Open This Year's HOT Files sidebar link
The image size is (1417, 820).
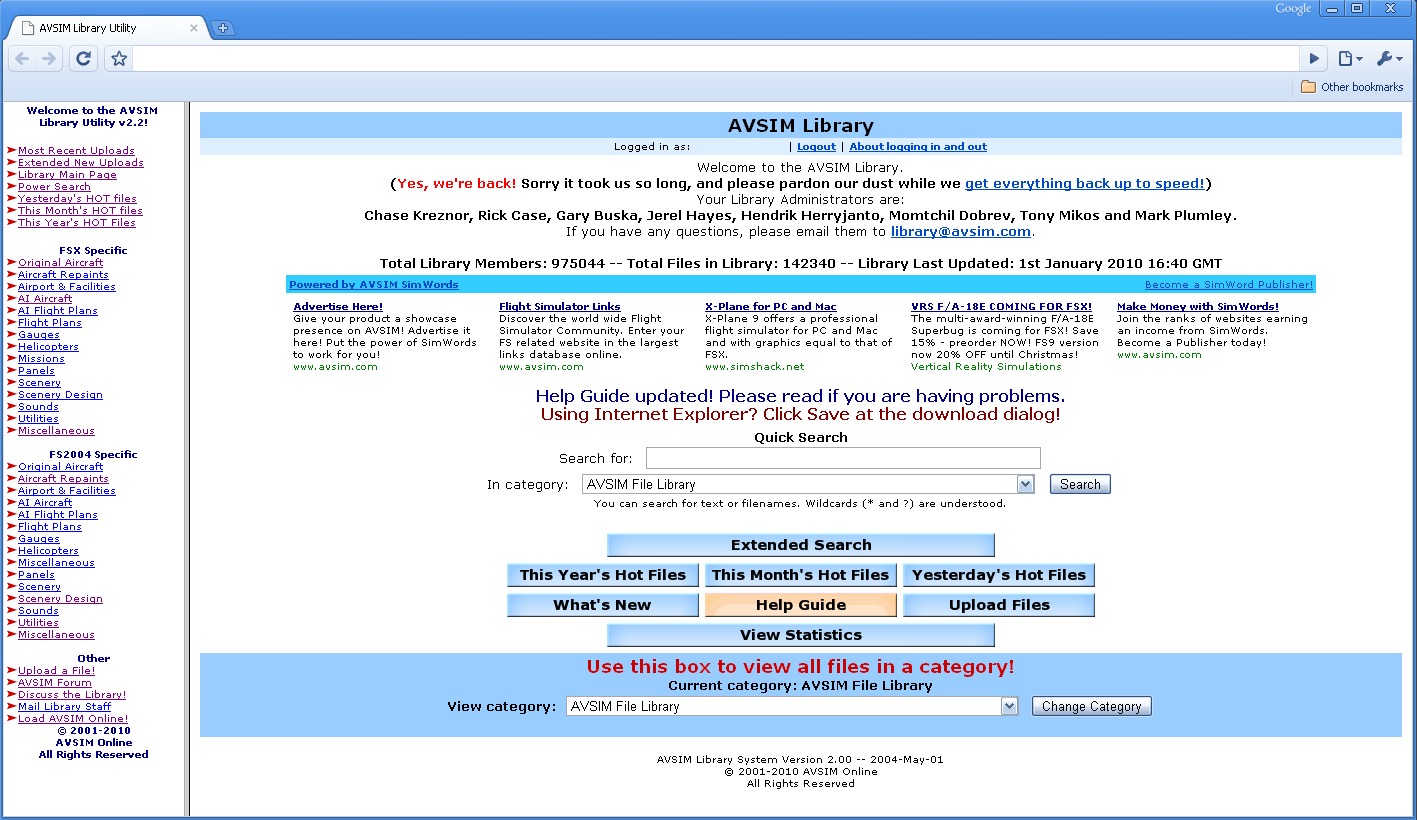tap(77, 223)
